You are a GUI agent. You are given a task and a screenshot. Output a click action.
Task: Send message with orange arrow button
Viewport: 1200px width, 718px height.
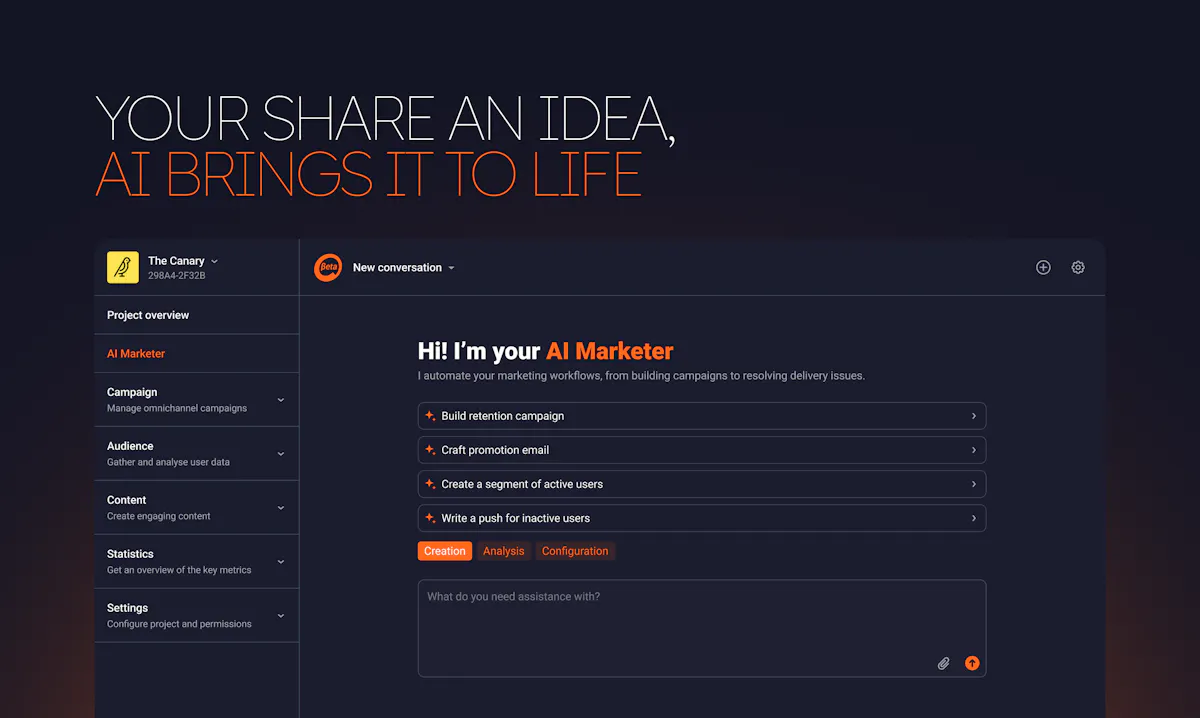(x=972, y=663)
